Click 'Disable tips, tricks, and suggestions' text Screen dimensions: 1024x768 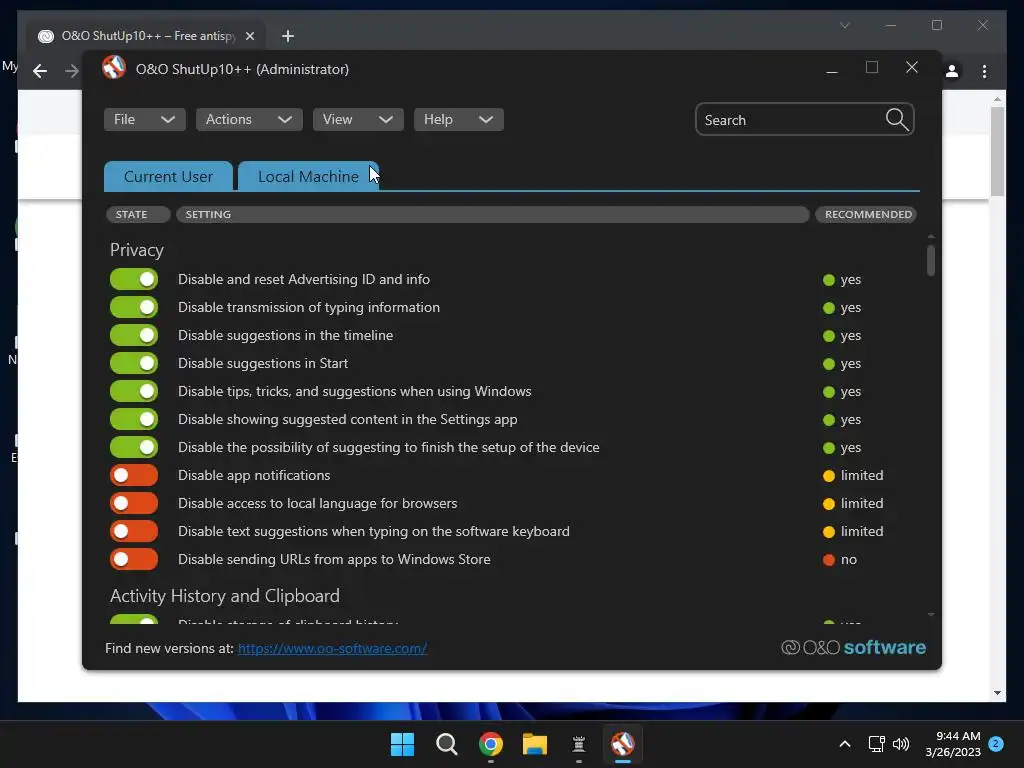point(355,391)
